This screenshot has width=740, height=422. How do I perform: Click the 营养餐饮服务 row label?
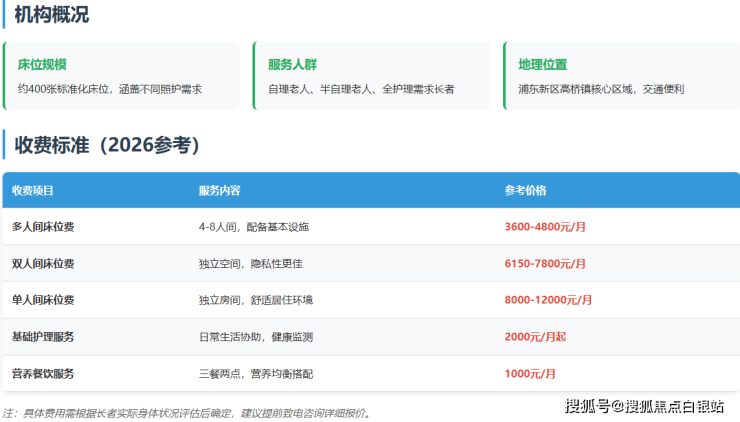coord(43,374)
